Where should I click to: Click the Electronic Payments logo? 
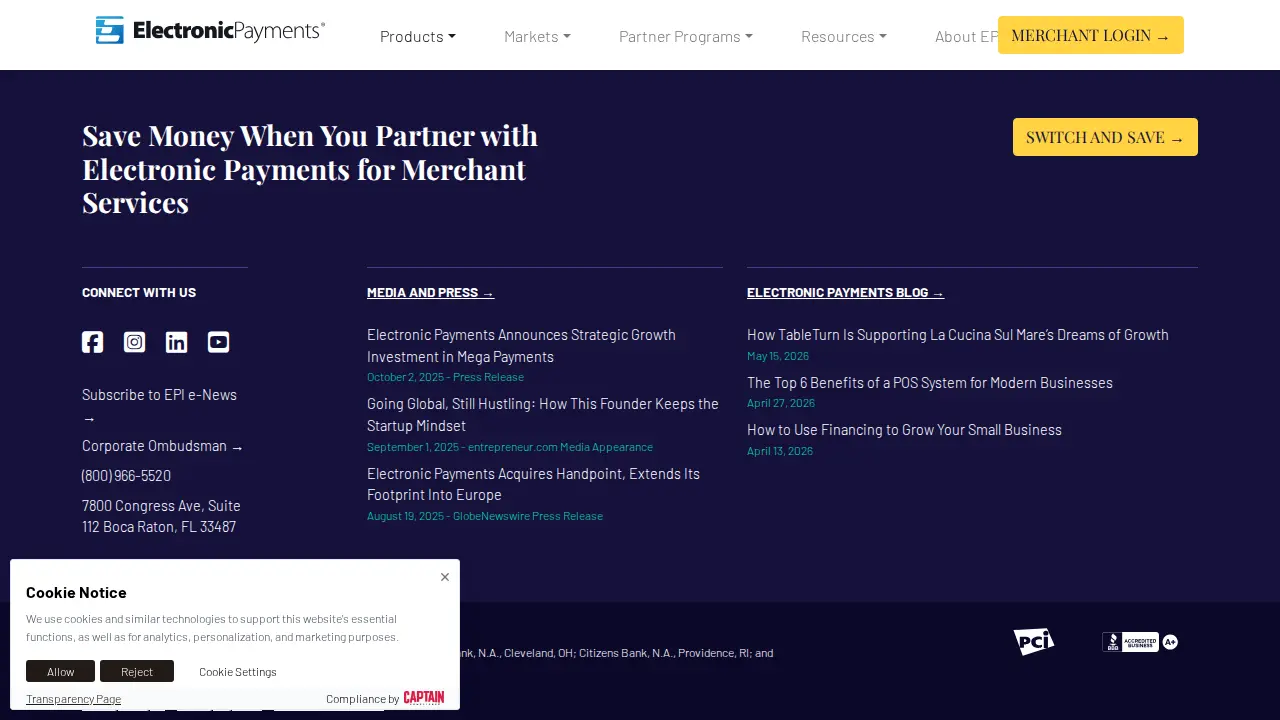[x=210, y=30]
